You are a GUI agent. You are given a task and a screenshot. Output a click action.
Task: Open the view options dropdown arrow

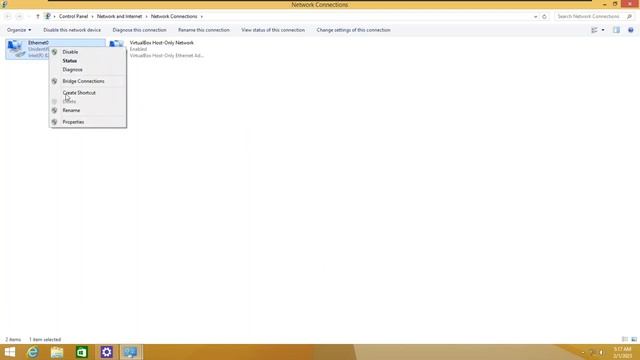click(603, 30)
